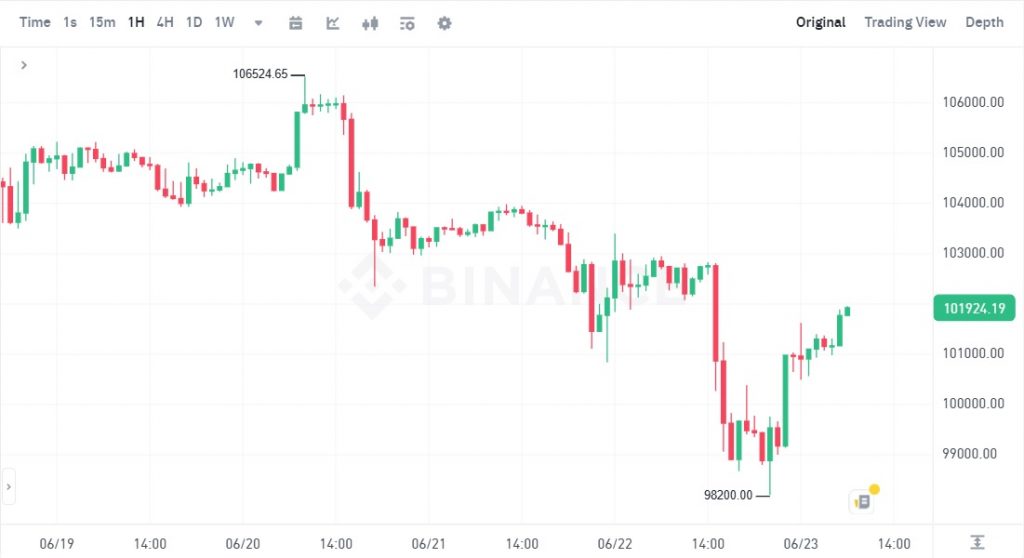Select the 1s time interval

tap(70, 22)
